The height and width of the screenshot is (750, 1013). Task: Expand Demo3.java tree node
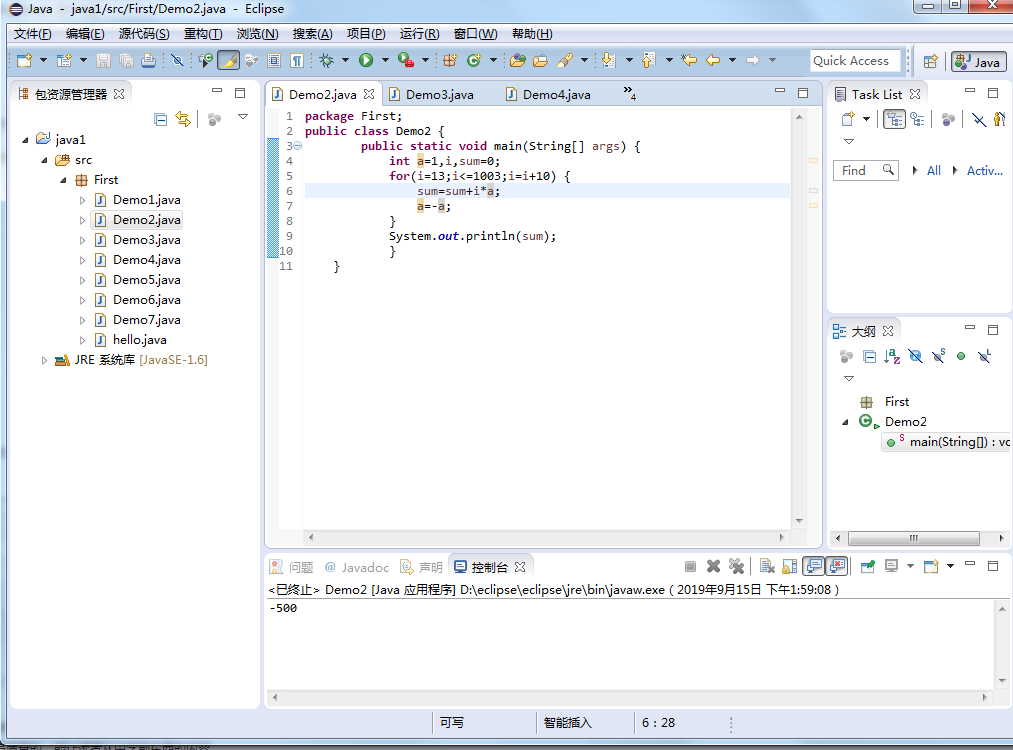(x=82, y=240)
